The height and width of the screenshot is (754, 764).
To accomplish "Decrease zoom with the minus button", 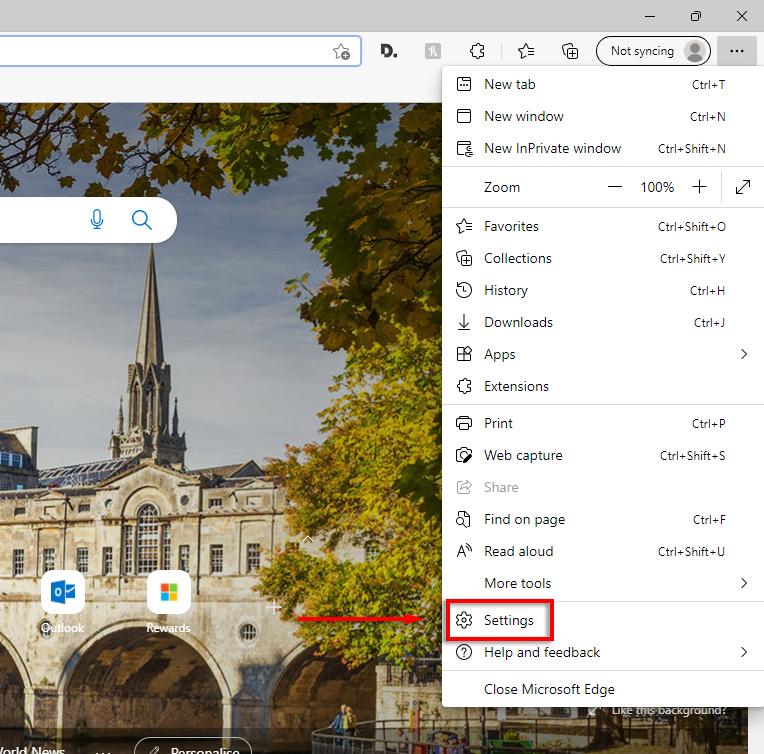I will (x=615, y=187).
